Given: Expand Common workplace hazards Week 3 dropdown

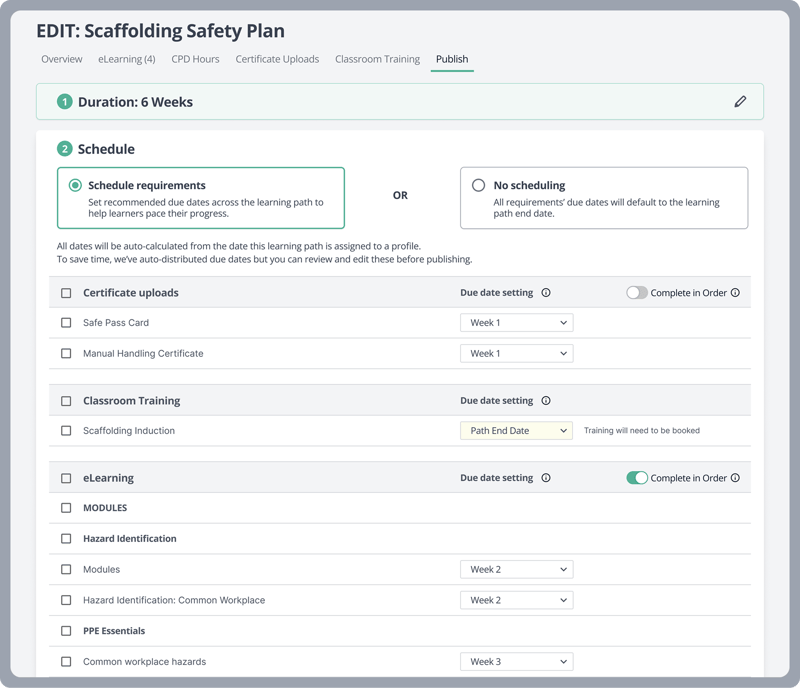Looking at the screenshot, I should pyautogui.click(x=516, y=662).
